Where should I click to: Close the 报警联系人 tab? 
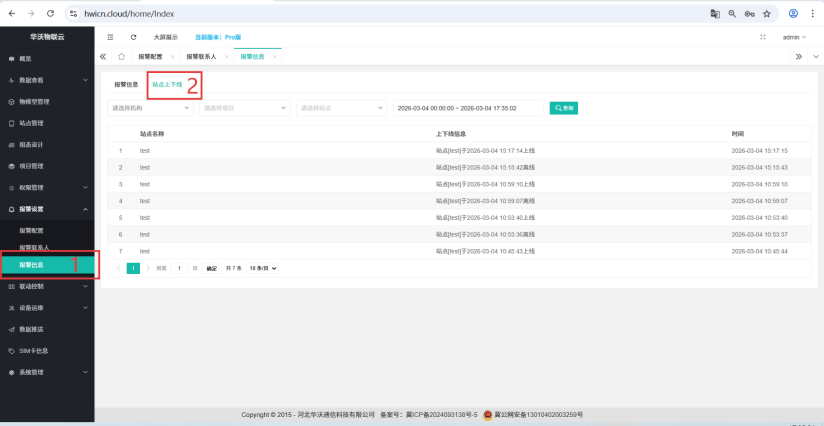[x=226, y=57]
